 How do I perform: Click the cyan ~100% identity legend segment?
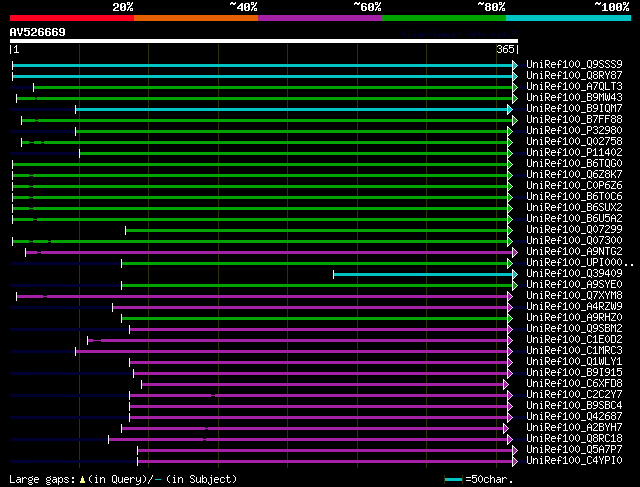pos(568,18)
